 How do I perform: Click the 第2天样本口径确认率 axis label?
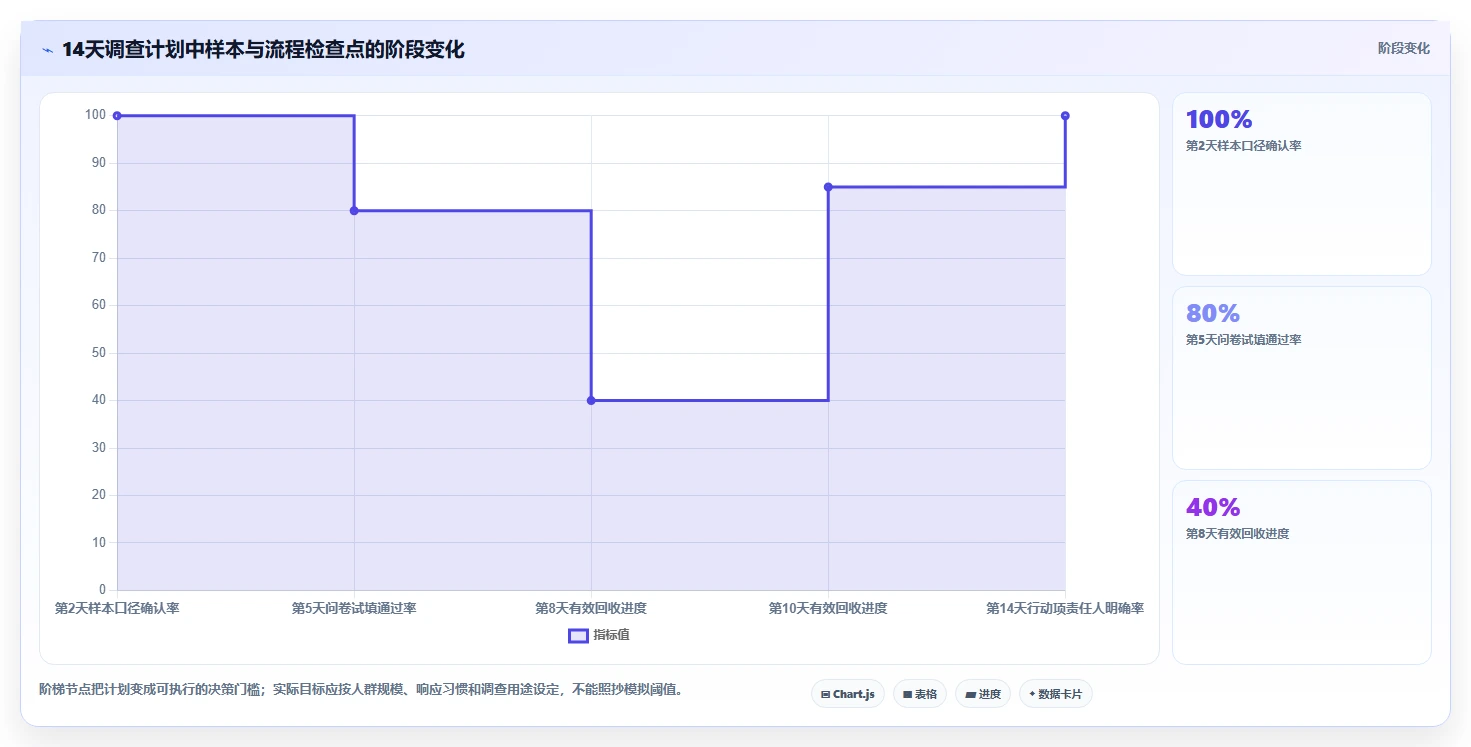117,608
